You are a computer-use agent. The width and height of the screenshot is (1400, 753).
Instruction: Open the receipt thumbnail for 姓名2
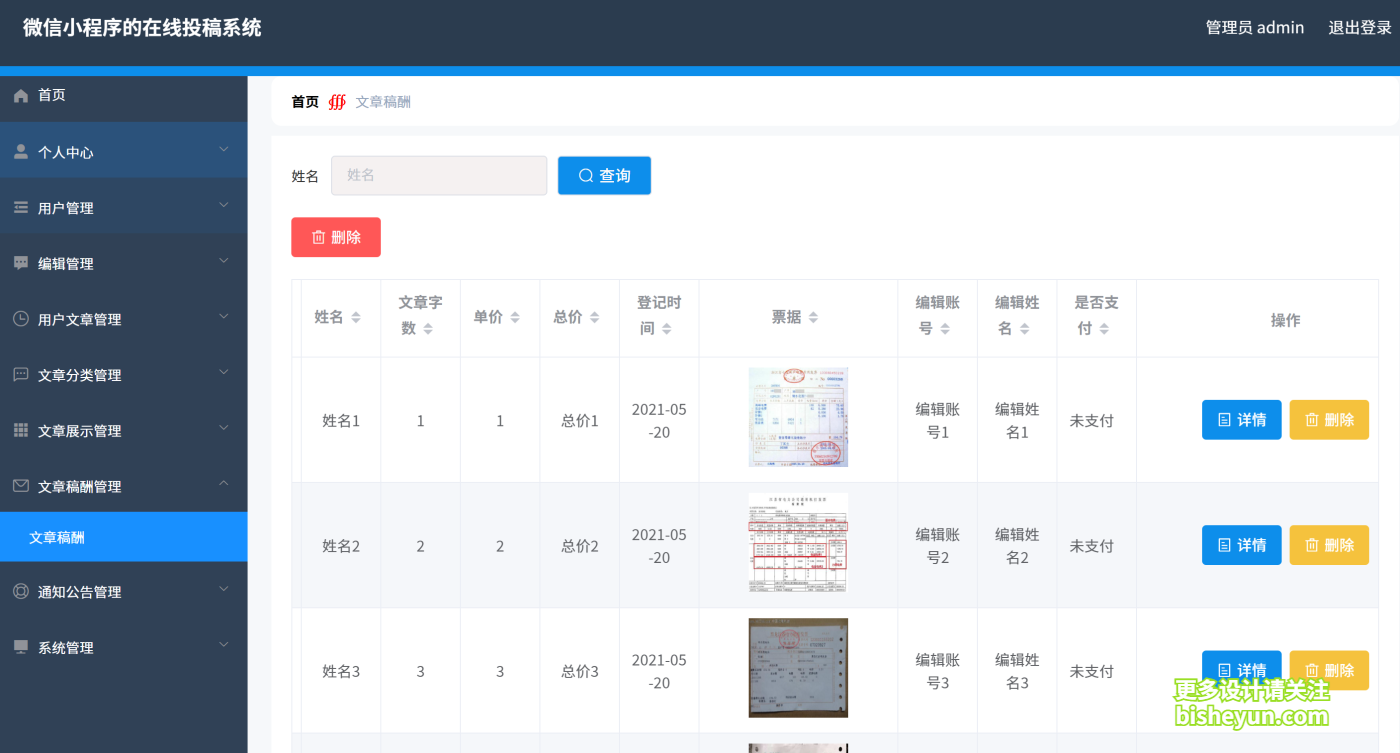(x=798, y=542)
